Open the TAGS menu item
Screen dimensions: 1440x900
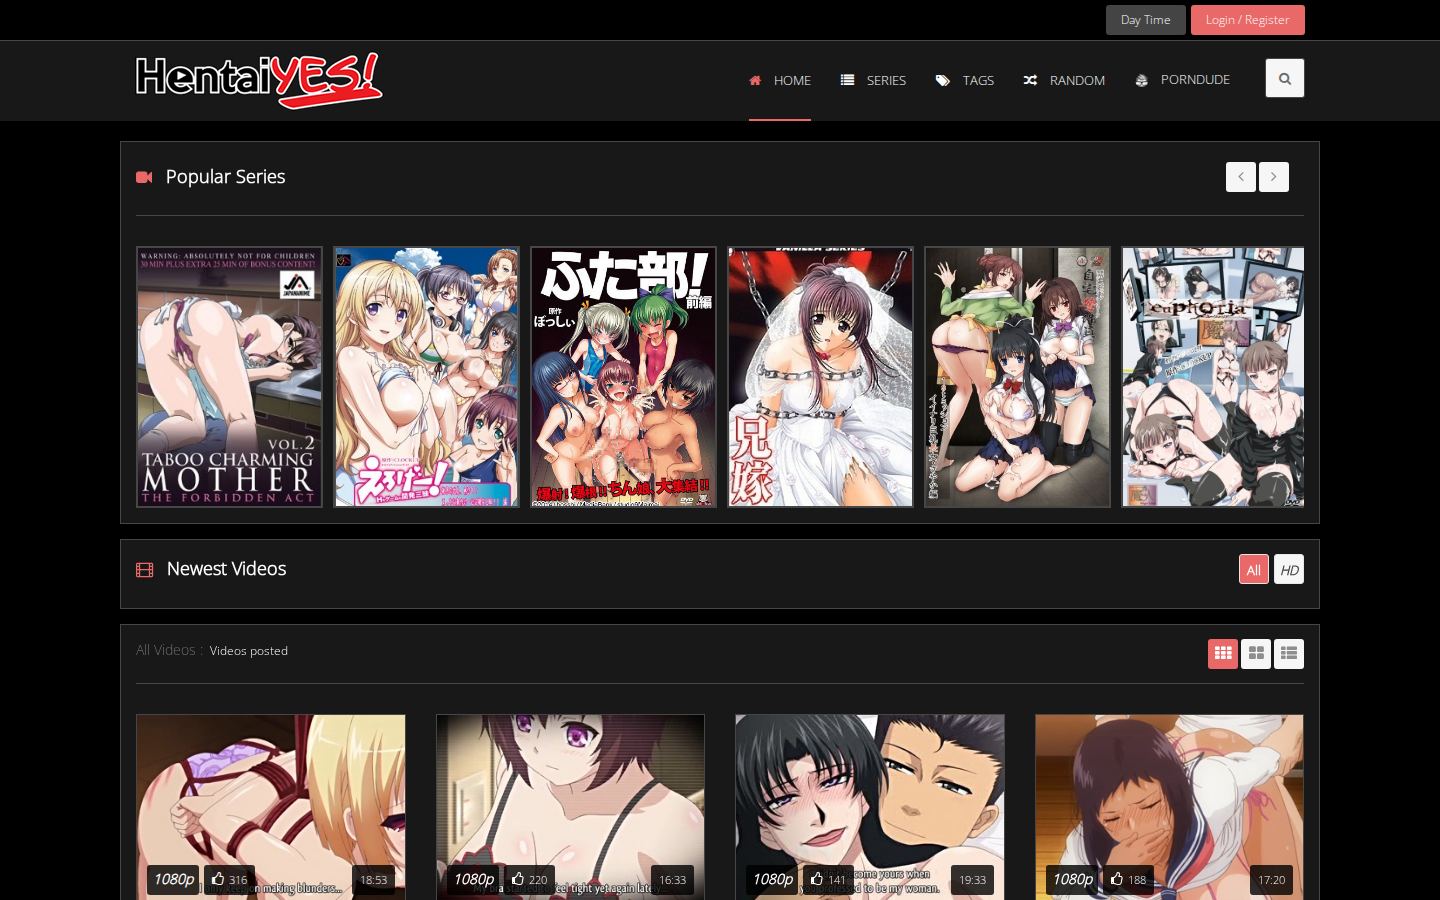(965, 80)
